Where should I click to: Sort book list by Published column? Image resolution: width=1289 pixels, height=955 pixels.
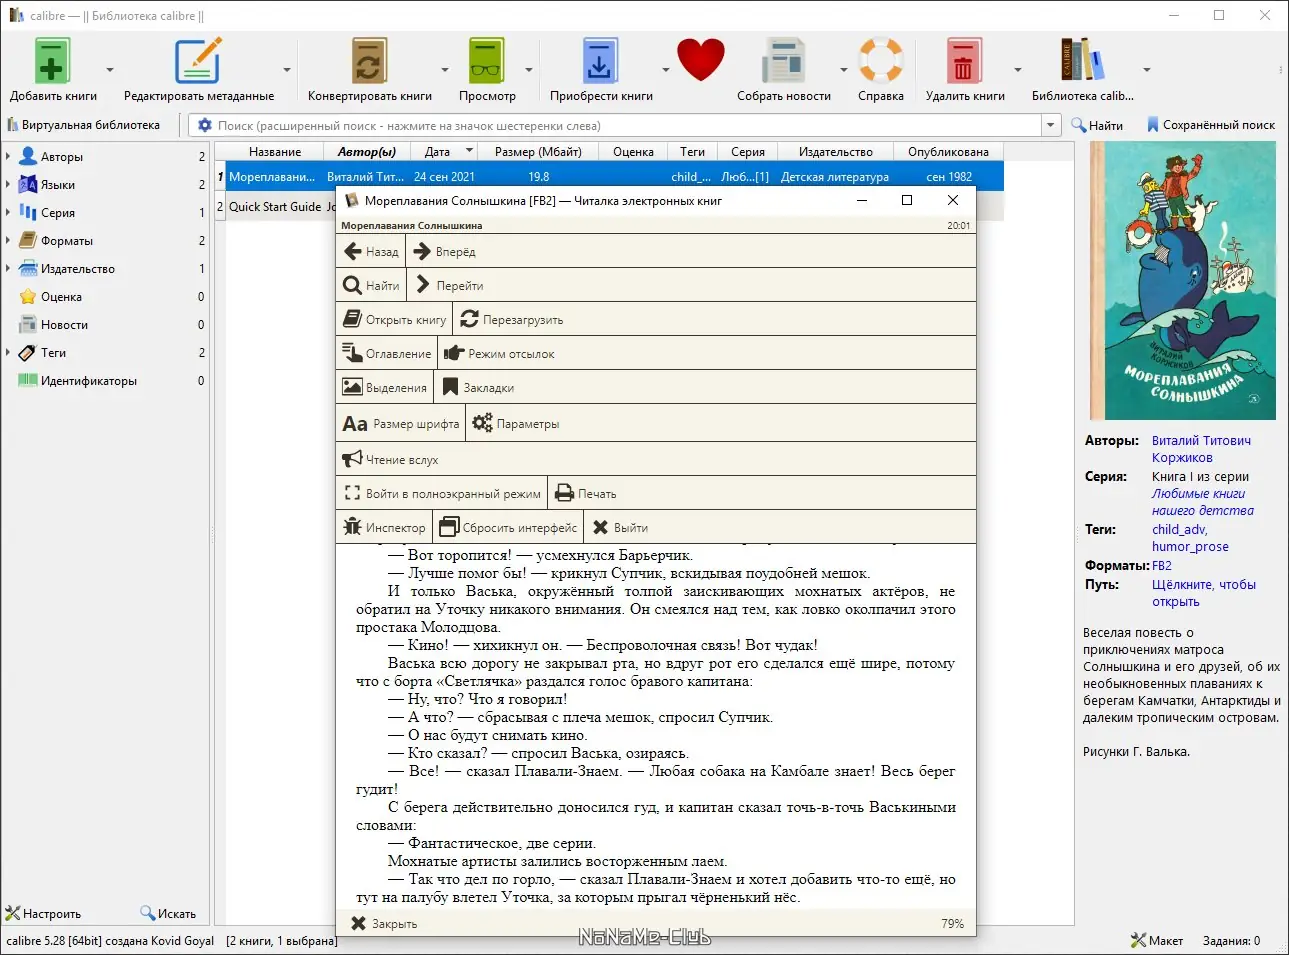948,152
